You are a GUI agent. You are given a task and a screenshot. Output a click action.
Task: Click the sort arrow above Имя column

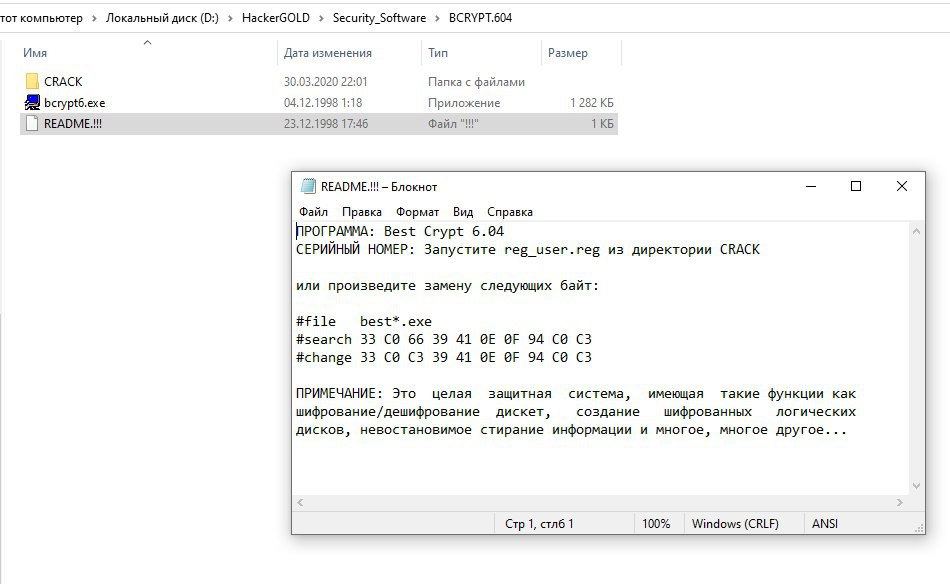tap(147, 42)
